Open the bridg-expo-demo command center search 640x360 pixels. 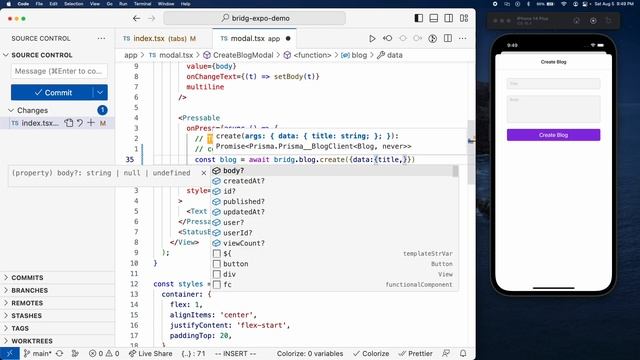pyautogui.click(x=255, y=18)
